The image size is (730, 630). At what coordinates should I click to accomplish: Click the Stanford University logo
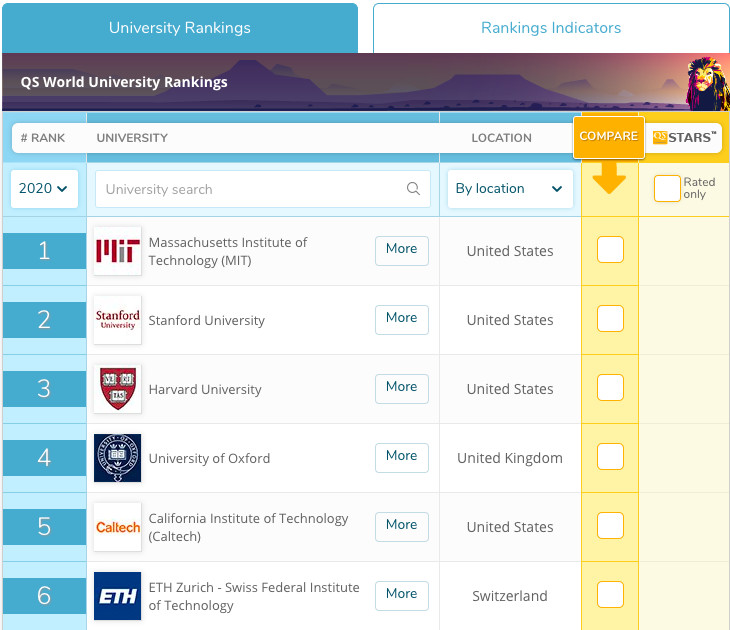[x=117, y=320]
